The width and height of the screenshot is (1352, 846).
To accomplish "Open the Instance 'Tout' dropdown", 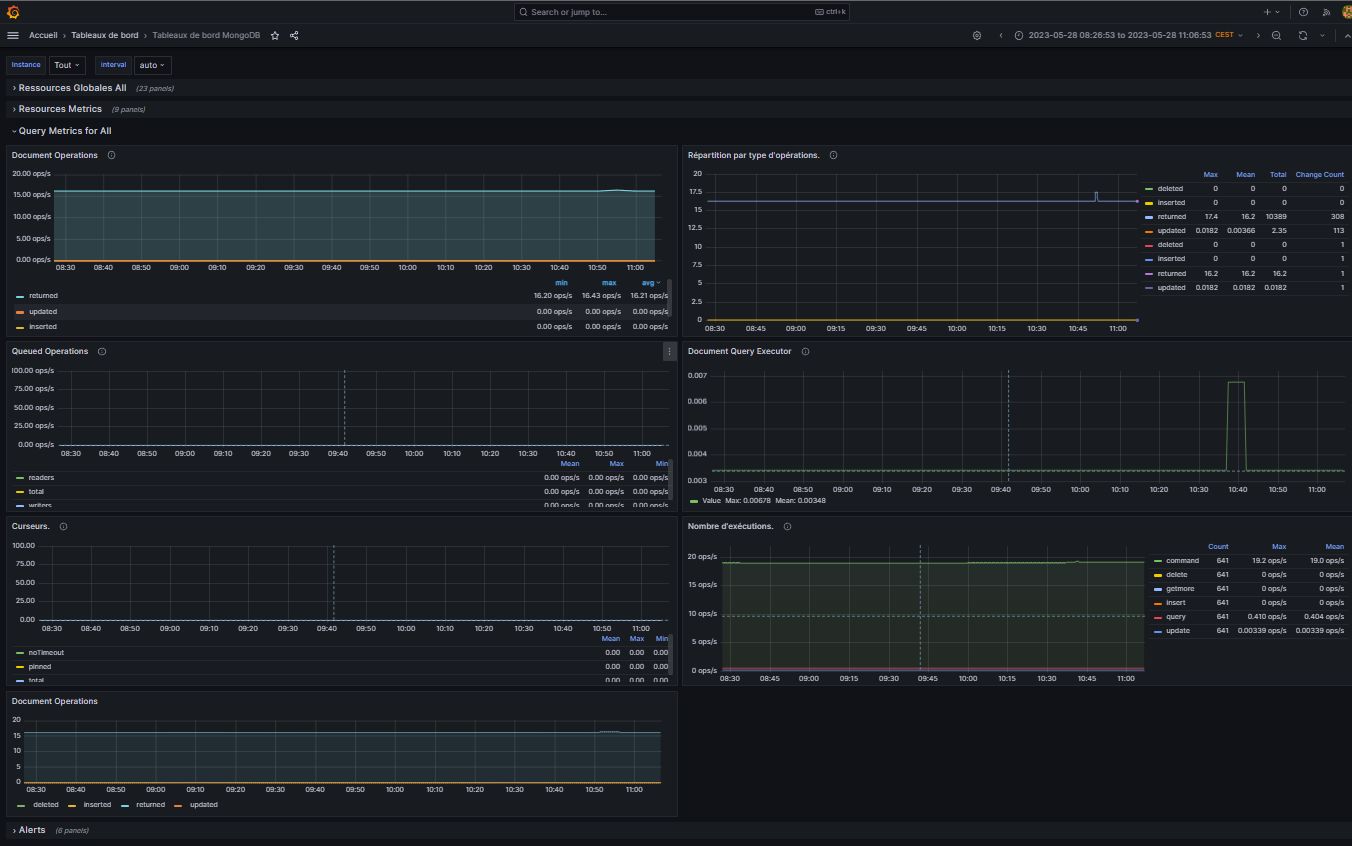I will pyautogui.click(x=67, y=65).
